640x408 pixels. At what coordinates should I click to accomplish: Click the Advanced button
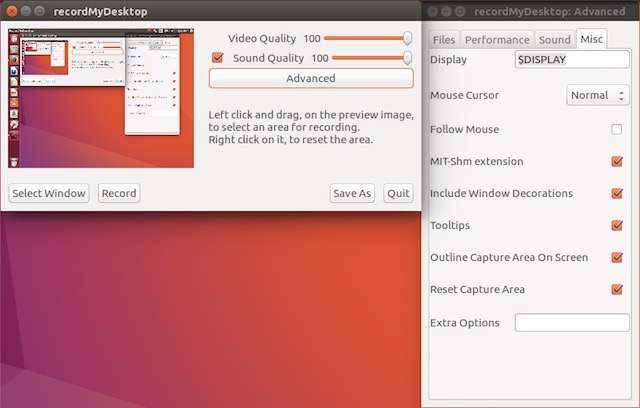coord(310,78)
